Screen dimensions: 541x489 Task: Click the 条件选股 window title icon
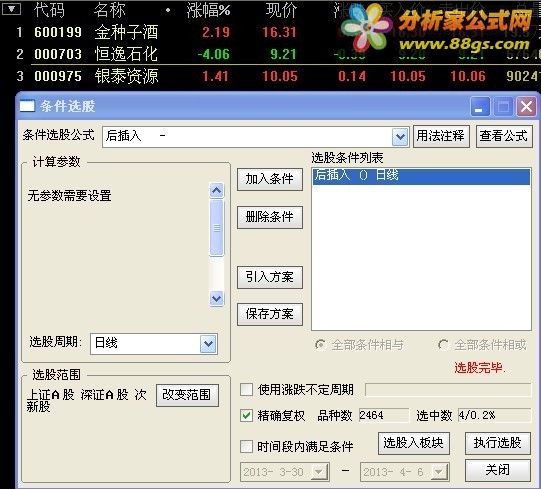point(27,106)
